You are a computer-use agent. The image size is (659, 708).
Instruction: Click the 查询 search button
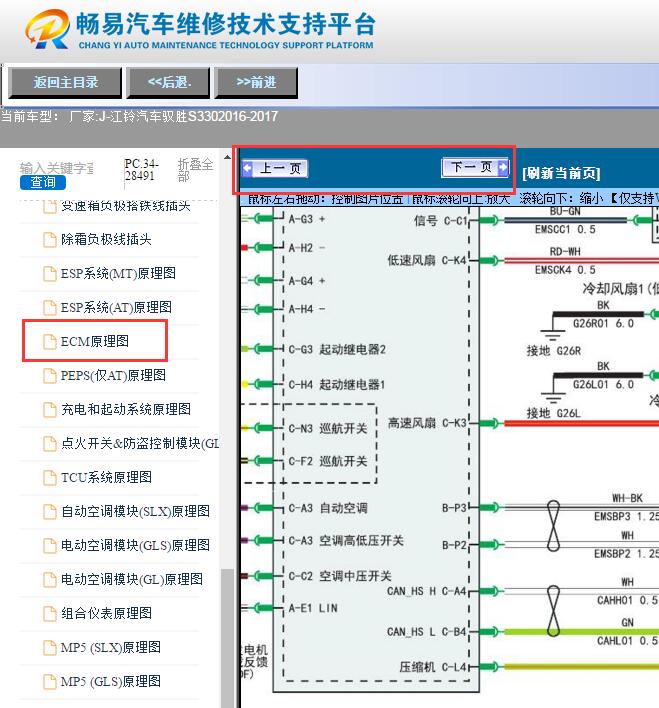click(43, 182)
